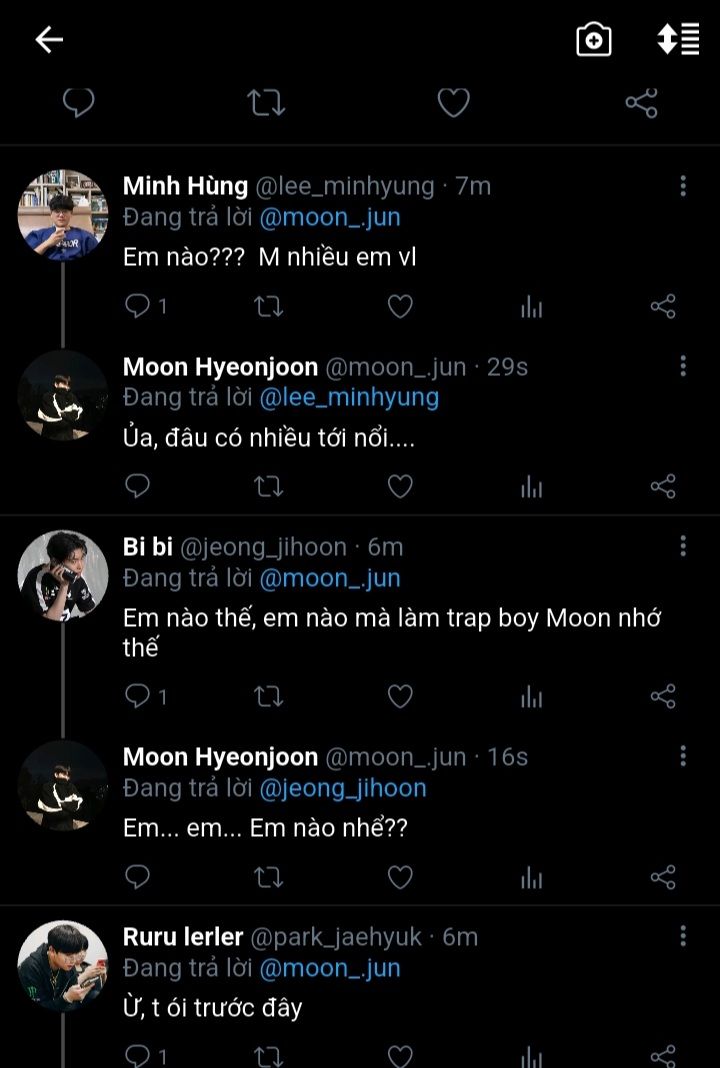Tap the back arrow at top
The height and width of the screenshot is (1068, 720).
point(49,40)
